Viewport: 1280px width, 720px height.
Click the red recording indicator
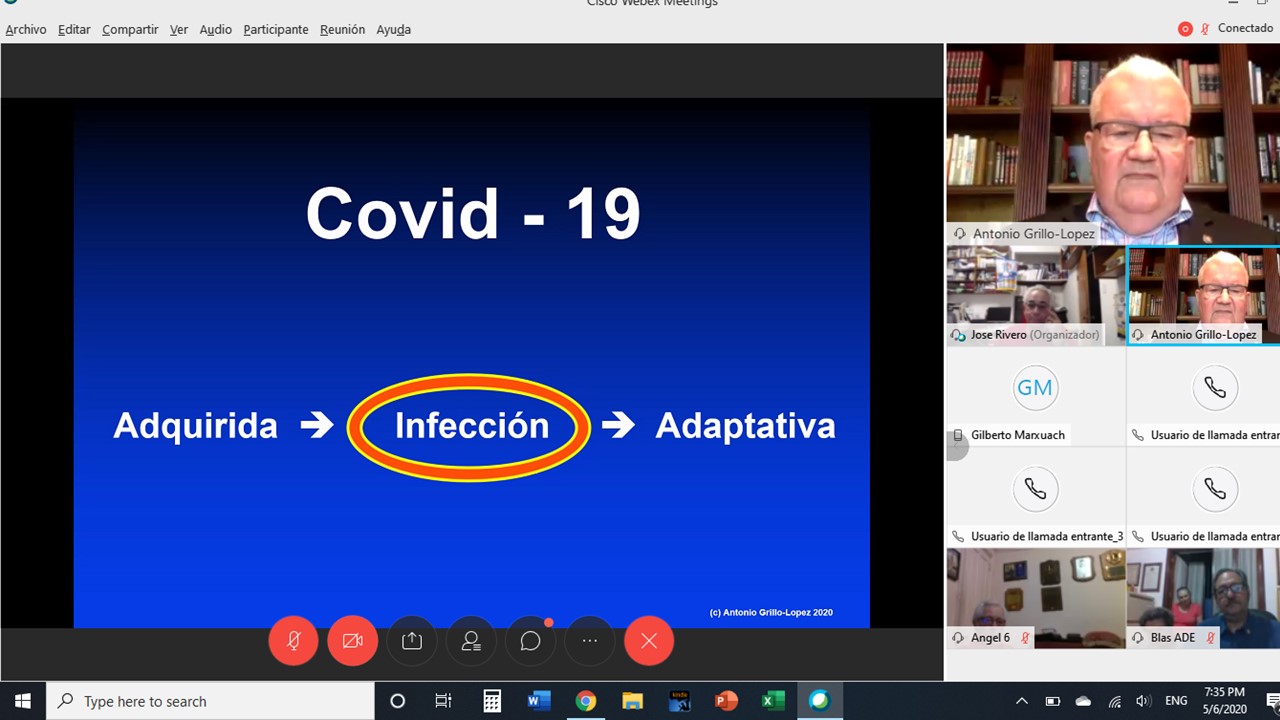[x=1185, y=29]
